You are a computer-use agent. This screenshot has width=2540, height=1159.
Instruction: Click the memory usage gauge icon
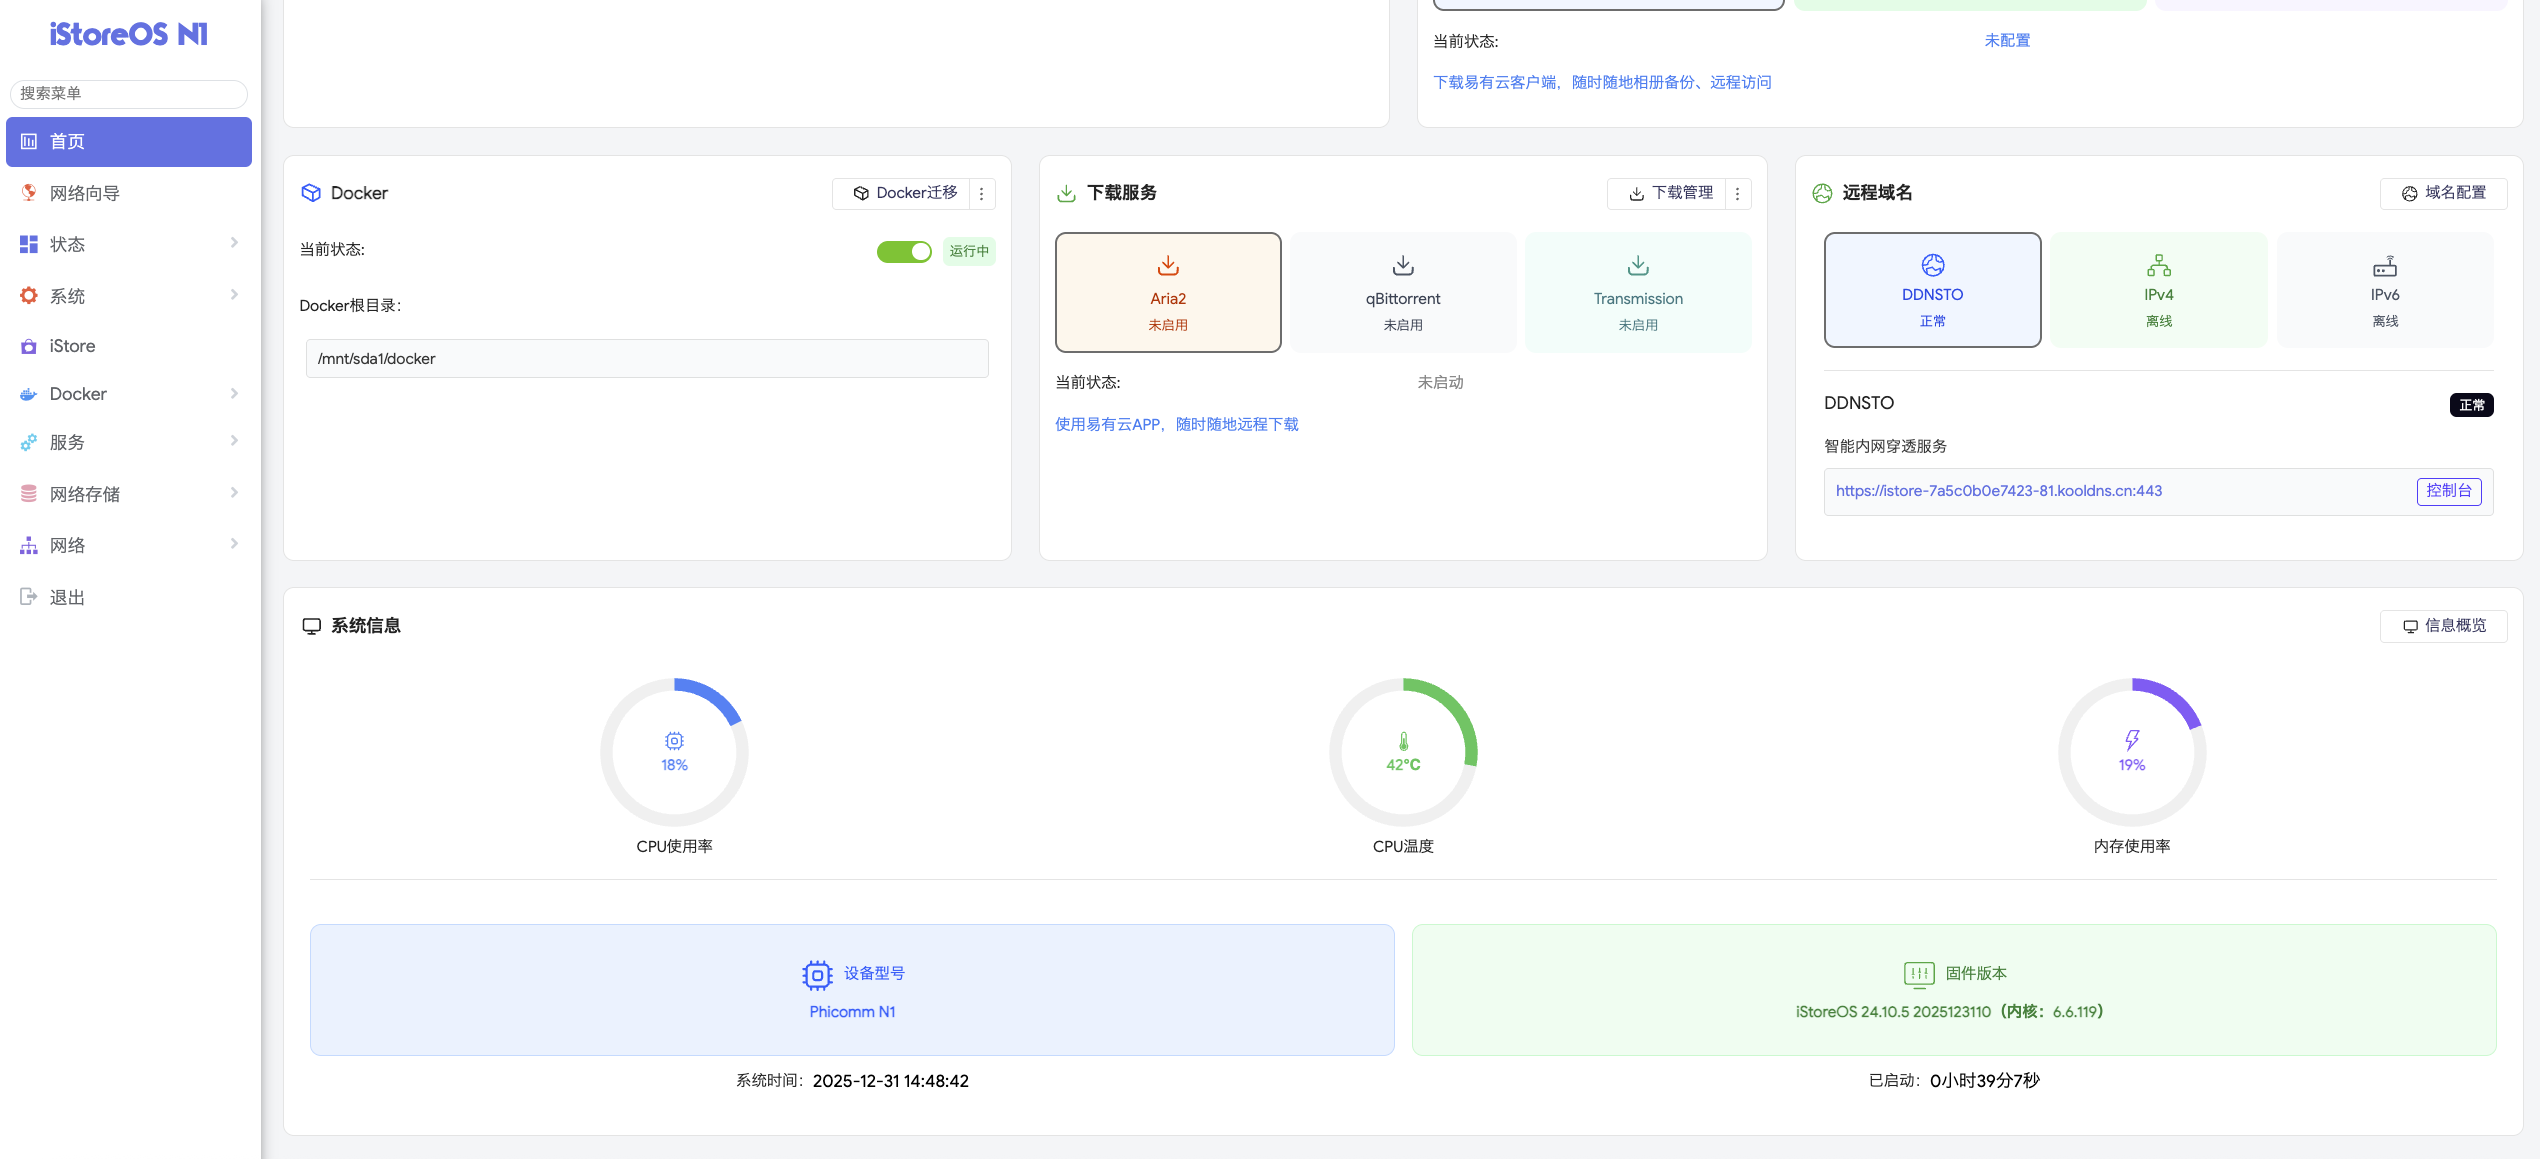pyautogui.click(x=2131, y=742)
